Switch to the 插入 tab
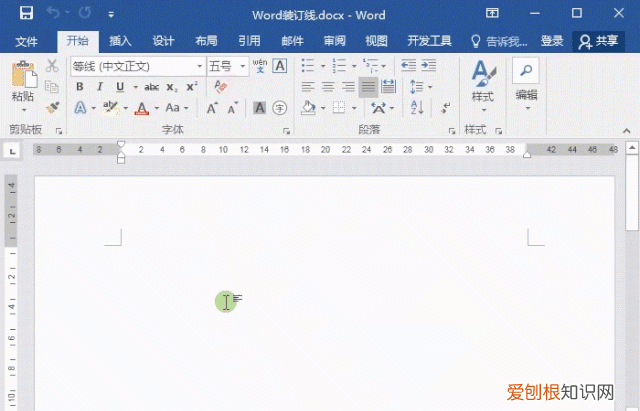Screen dimensions: 640x411 pyautogui.click(x=120, y=41)
